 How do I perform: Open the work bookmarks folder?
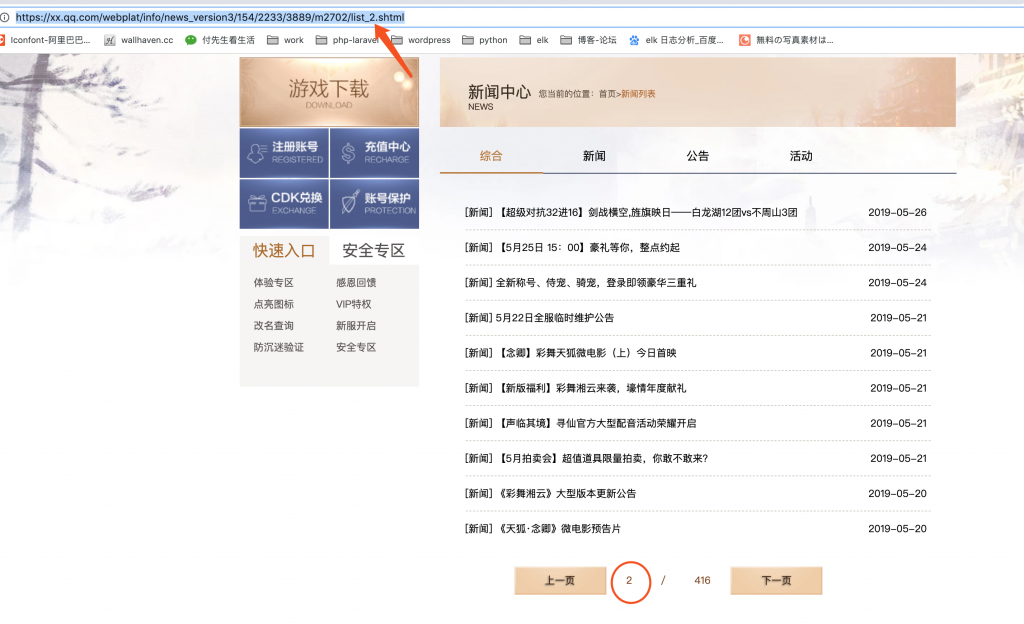click(285, 40)
